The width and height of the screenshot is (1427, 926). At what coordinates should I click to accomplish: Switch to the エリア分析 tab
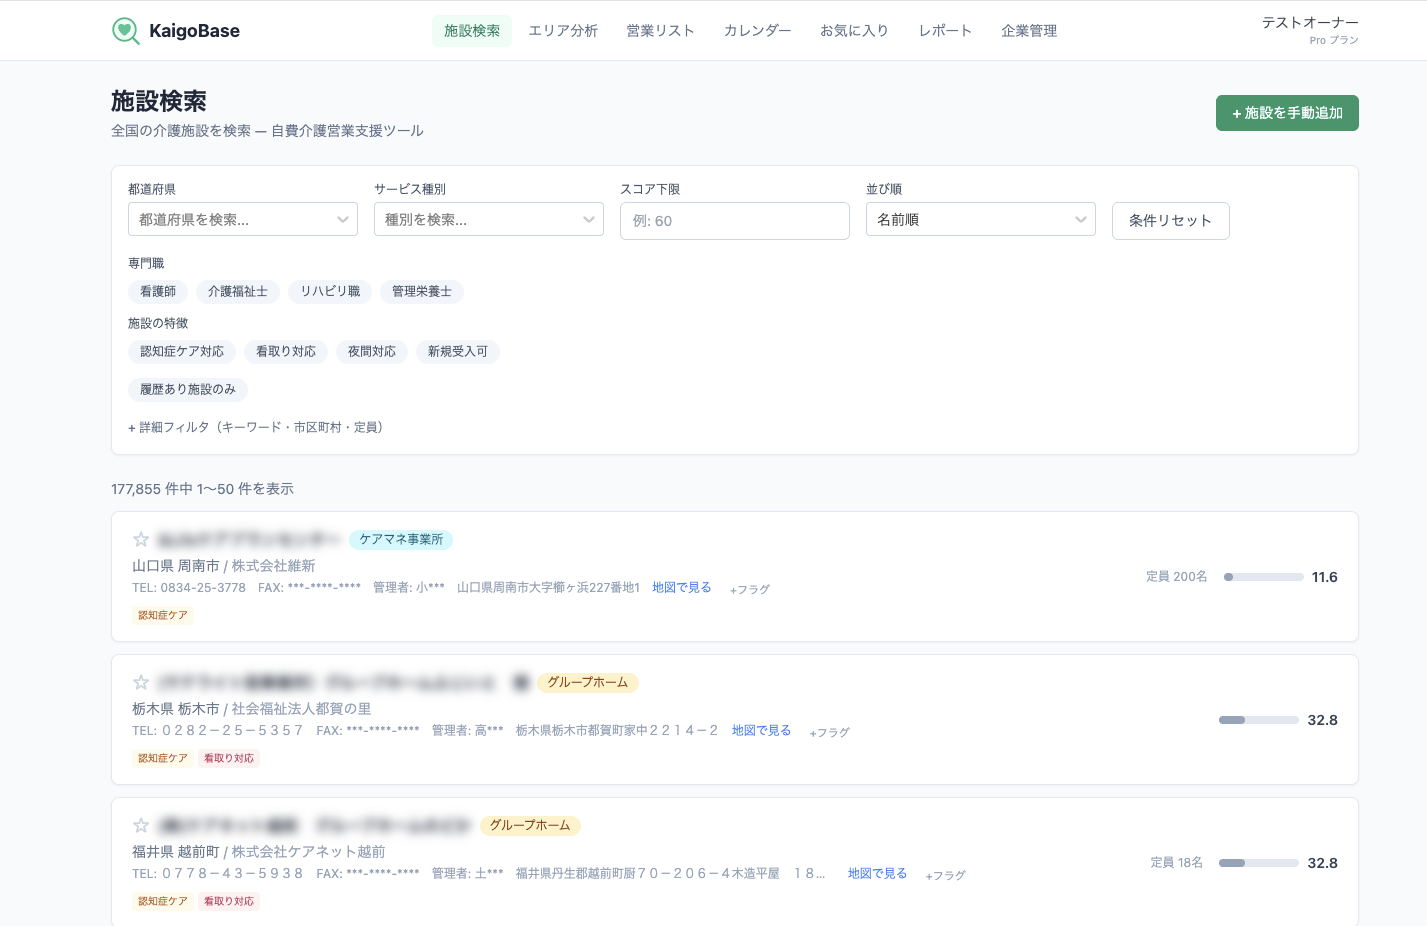click(x=563, y=31)
